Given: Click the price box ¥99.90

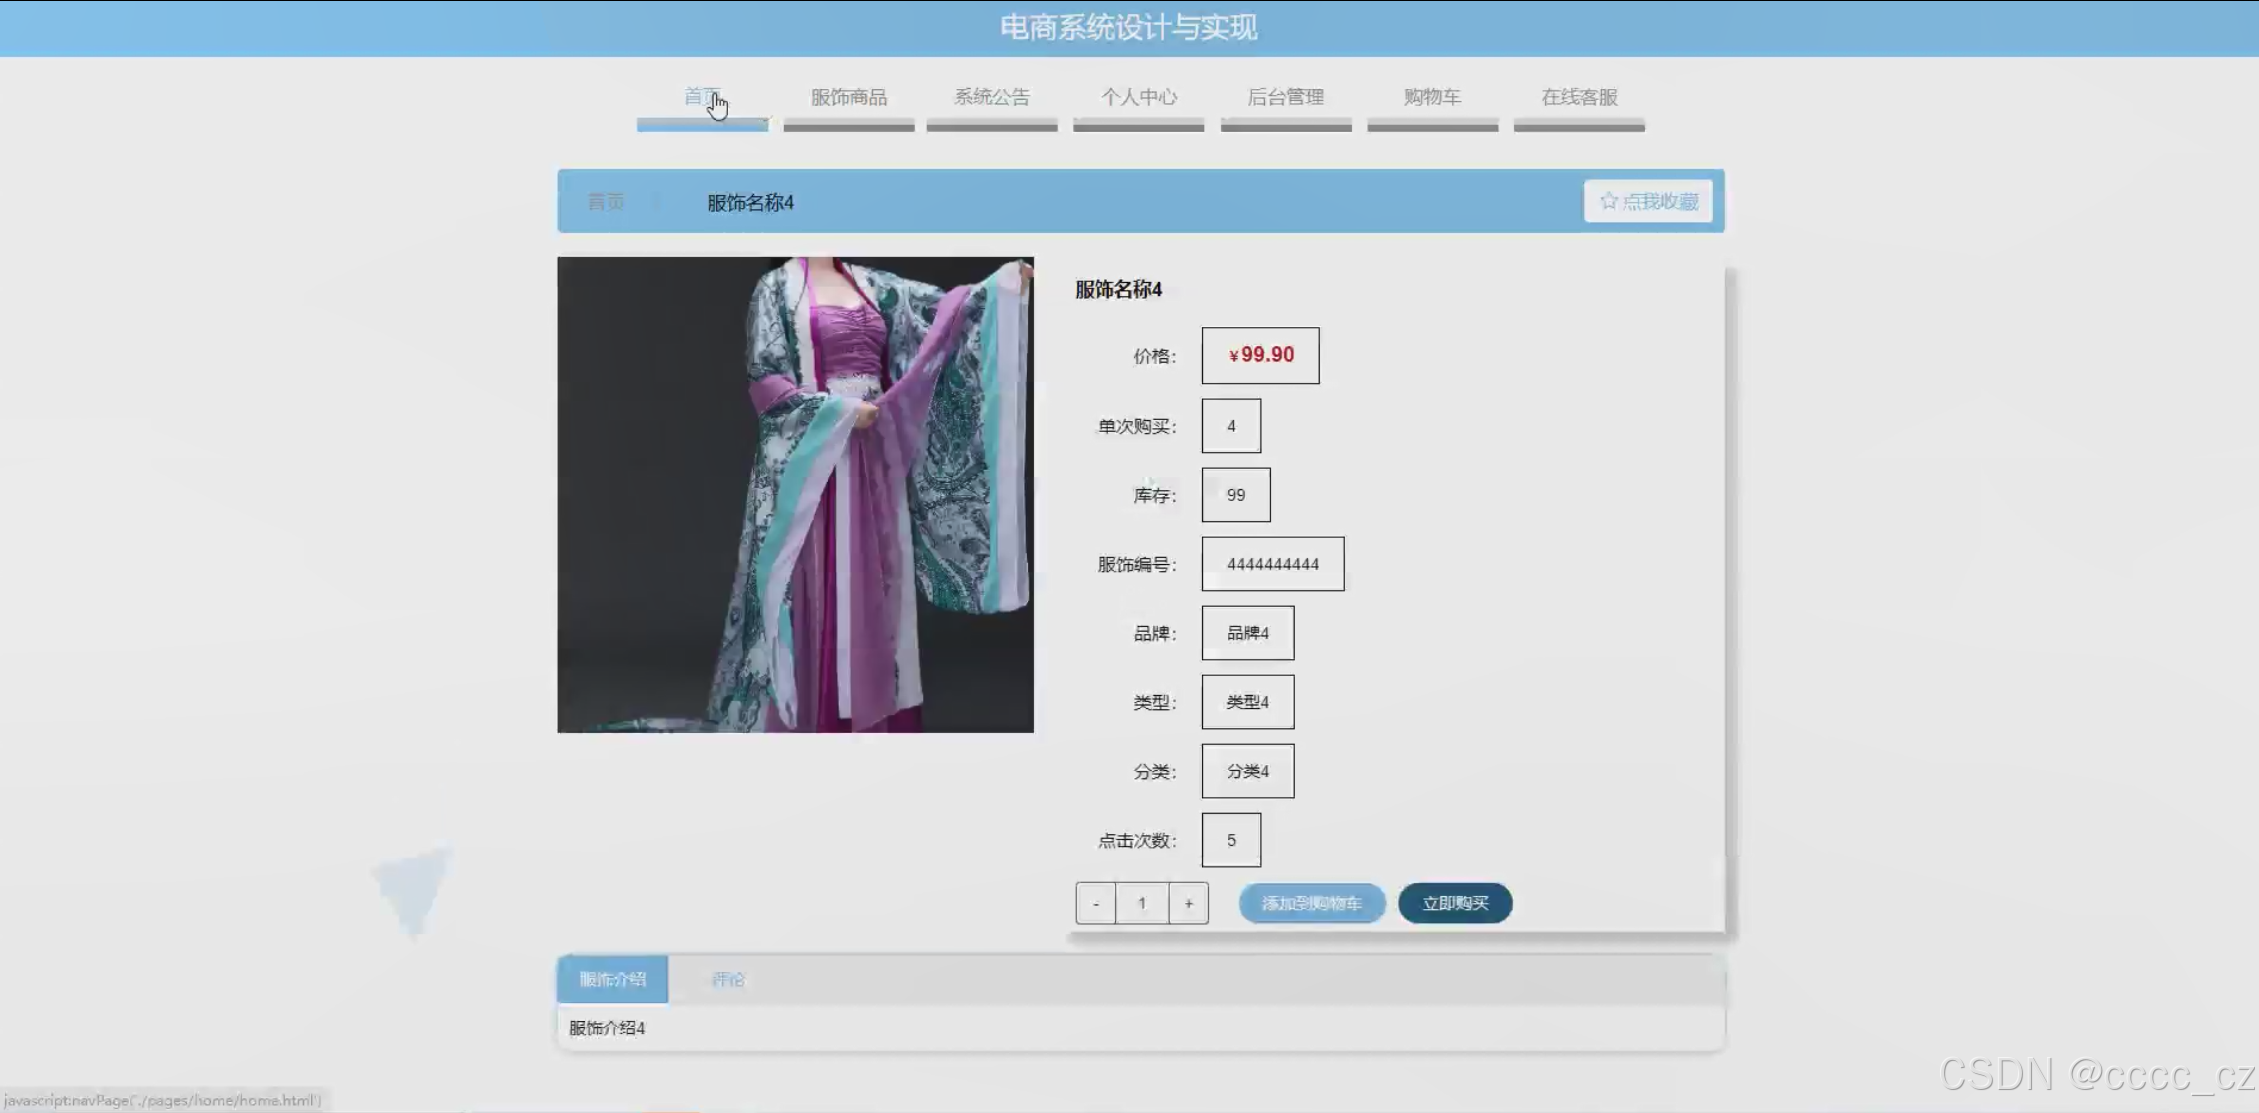Looking at the screenshot, I should pos(1260,355).
